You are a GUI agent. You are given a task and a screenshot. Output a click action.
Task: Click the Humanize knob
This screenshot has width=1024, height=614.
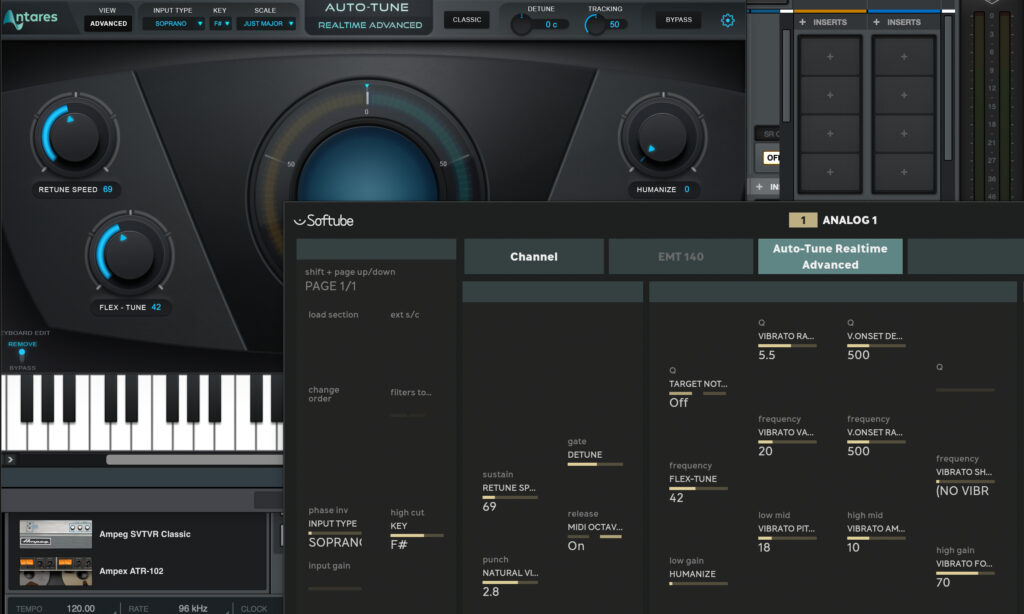pyautogui.click(x=663, y=137)
